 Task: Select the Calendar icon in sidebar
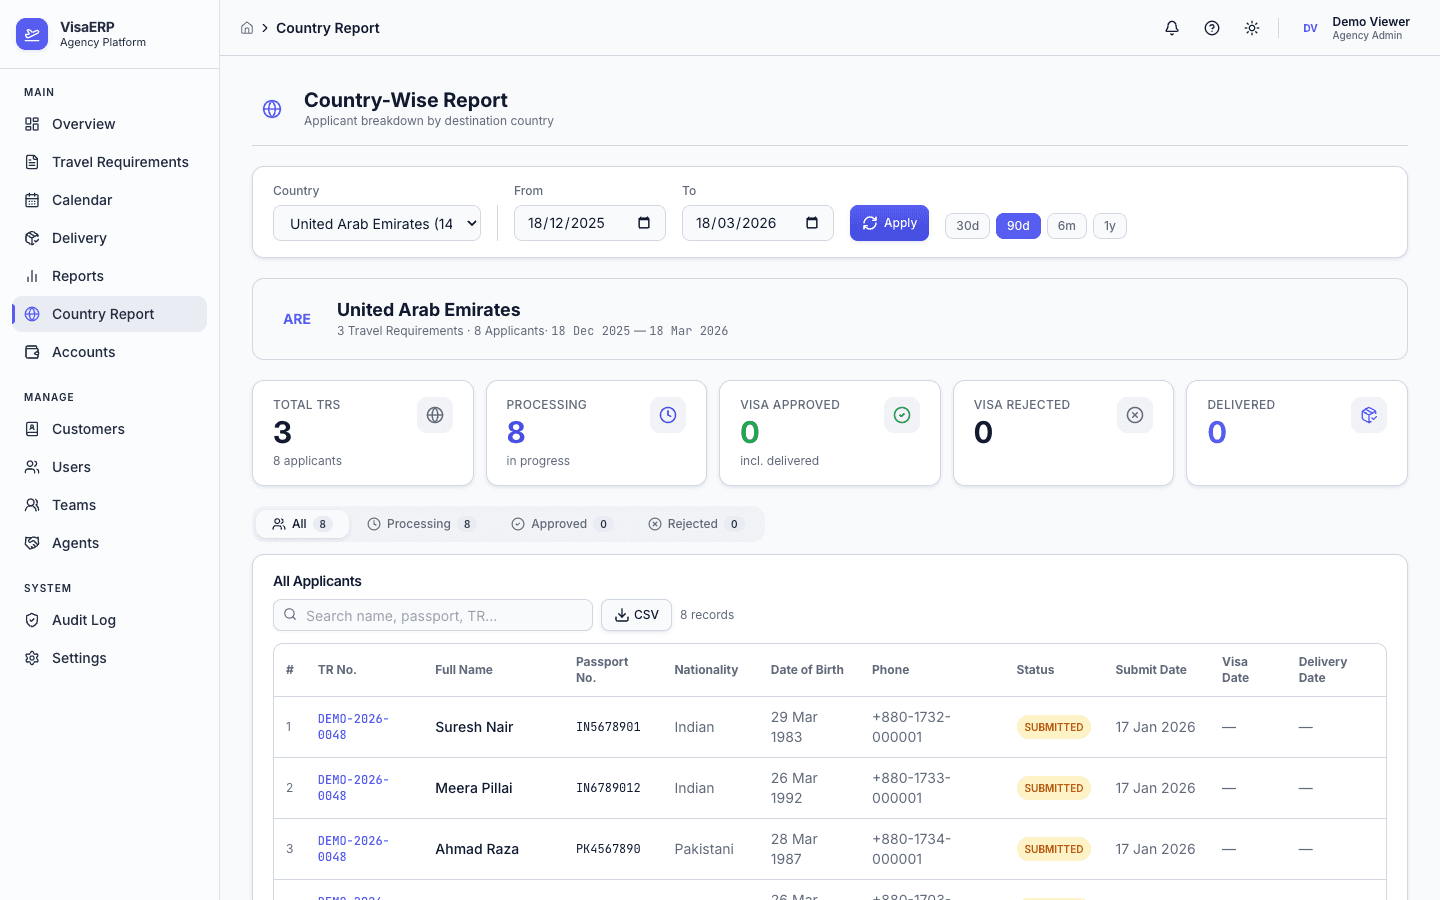point(33,200)
